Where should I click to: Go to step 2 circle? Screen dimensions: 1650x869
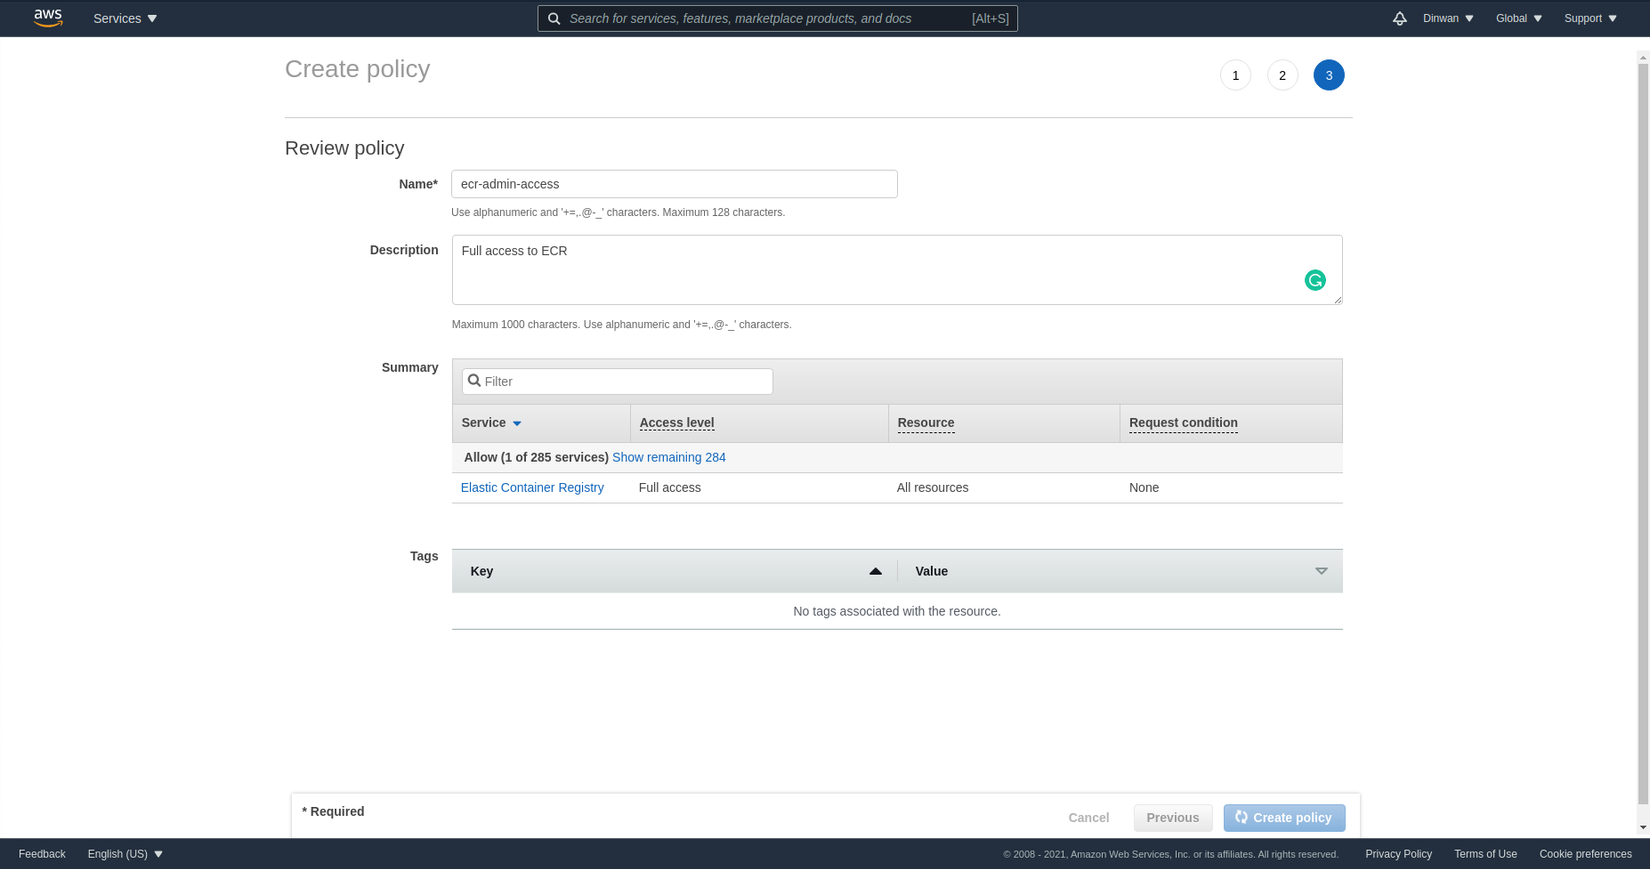pyautogui.click(x=1282, y=75)
